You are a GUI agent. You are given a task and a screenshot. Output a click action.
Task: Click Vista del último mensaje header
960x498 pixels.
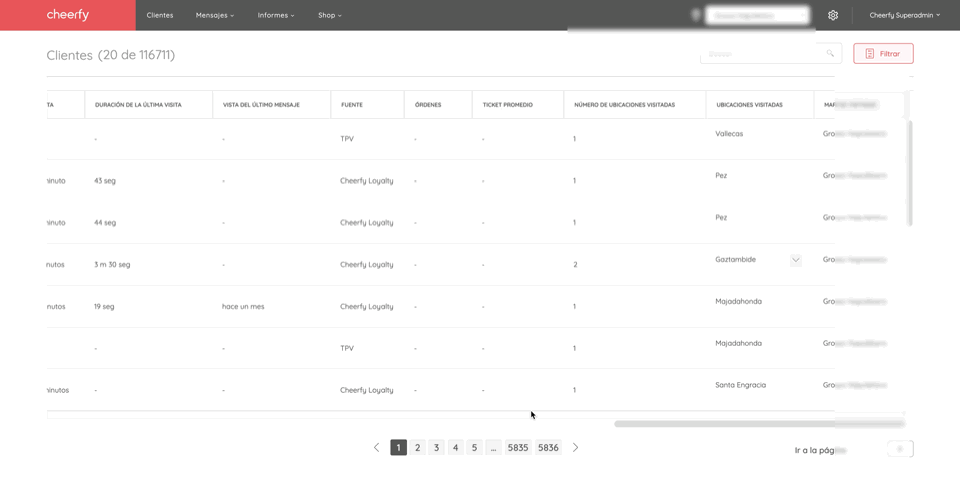(x=261, y=105)
